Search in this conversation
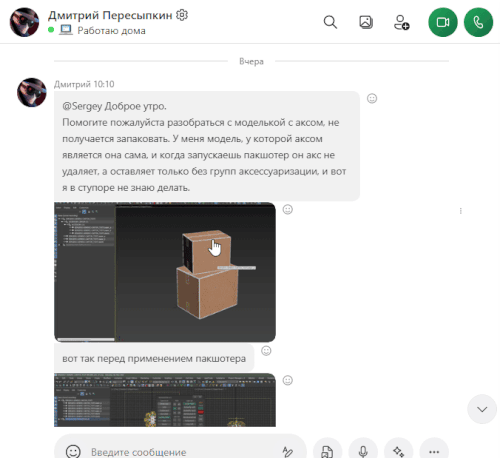Image resolution: width=500 pixels, height=458 pixels. (330, 22)
